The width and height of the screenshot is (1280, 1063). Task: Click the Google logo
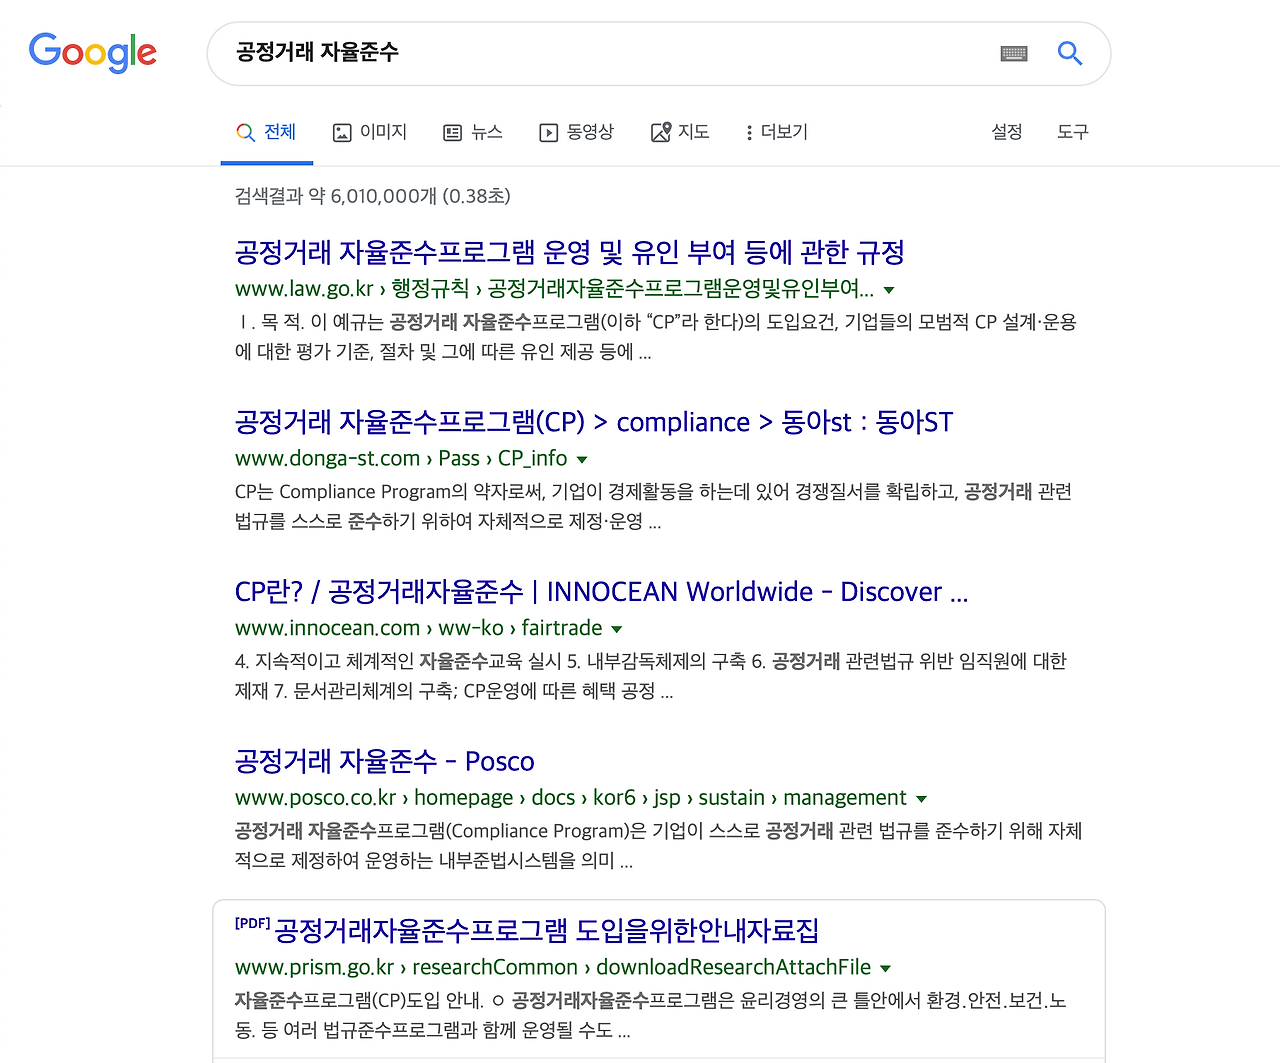pyautogui.click(x=92, y=53)
